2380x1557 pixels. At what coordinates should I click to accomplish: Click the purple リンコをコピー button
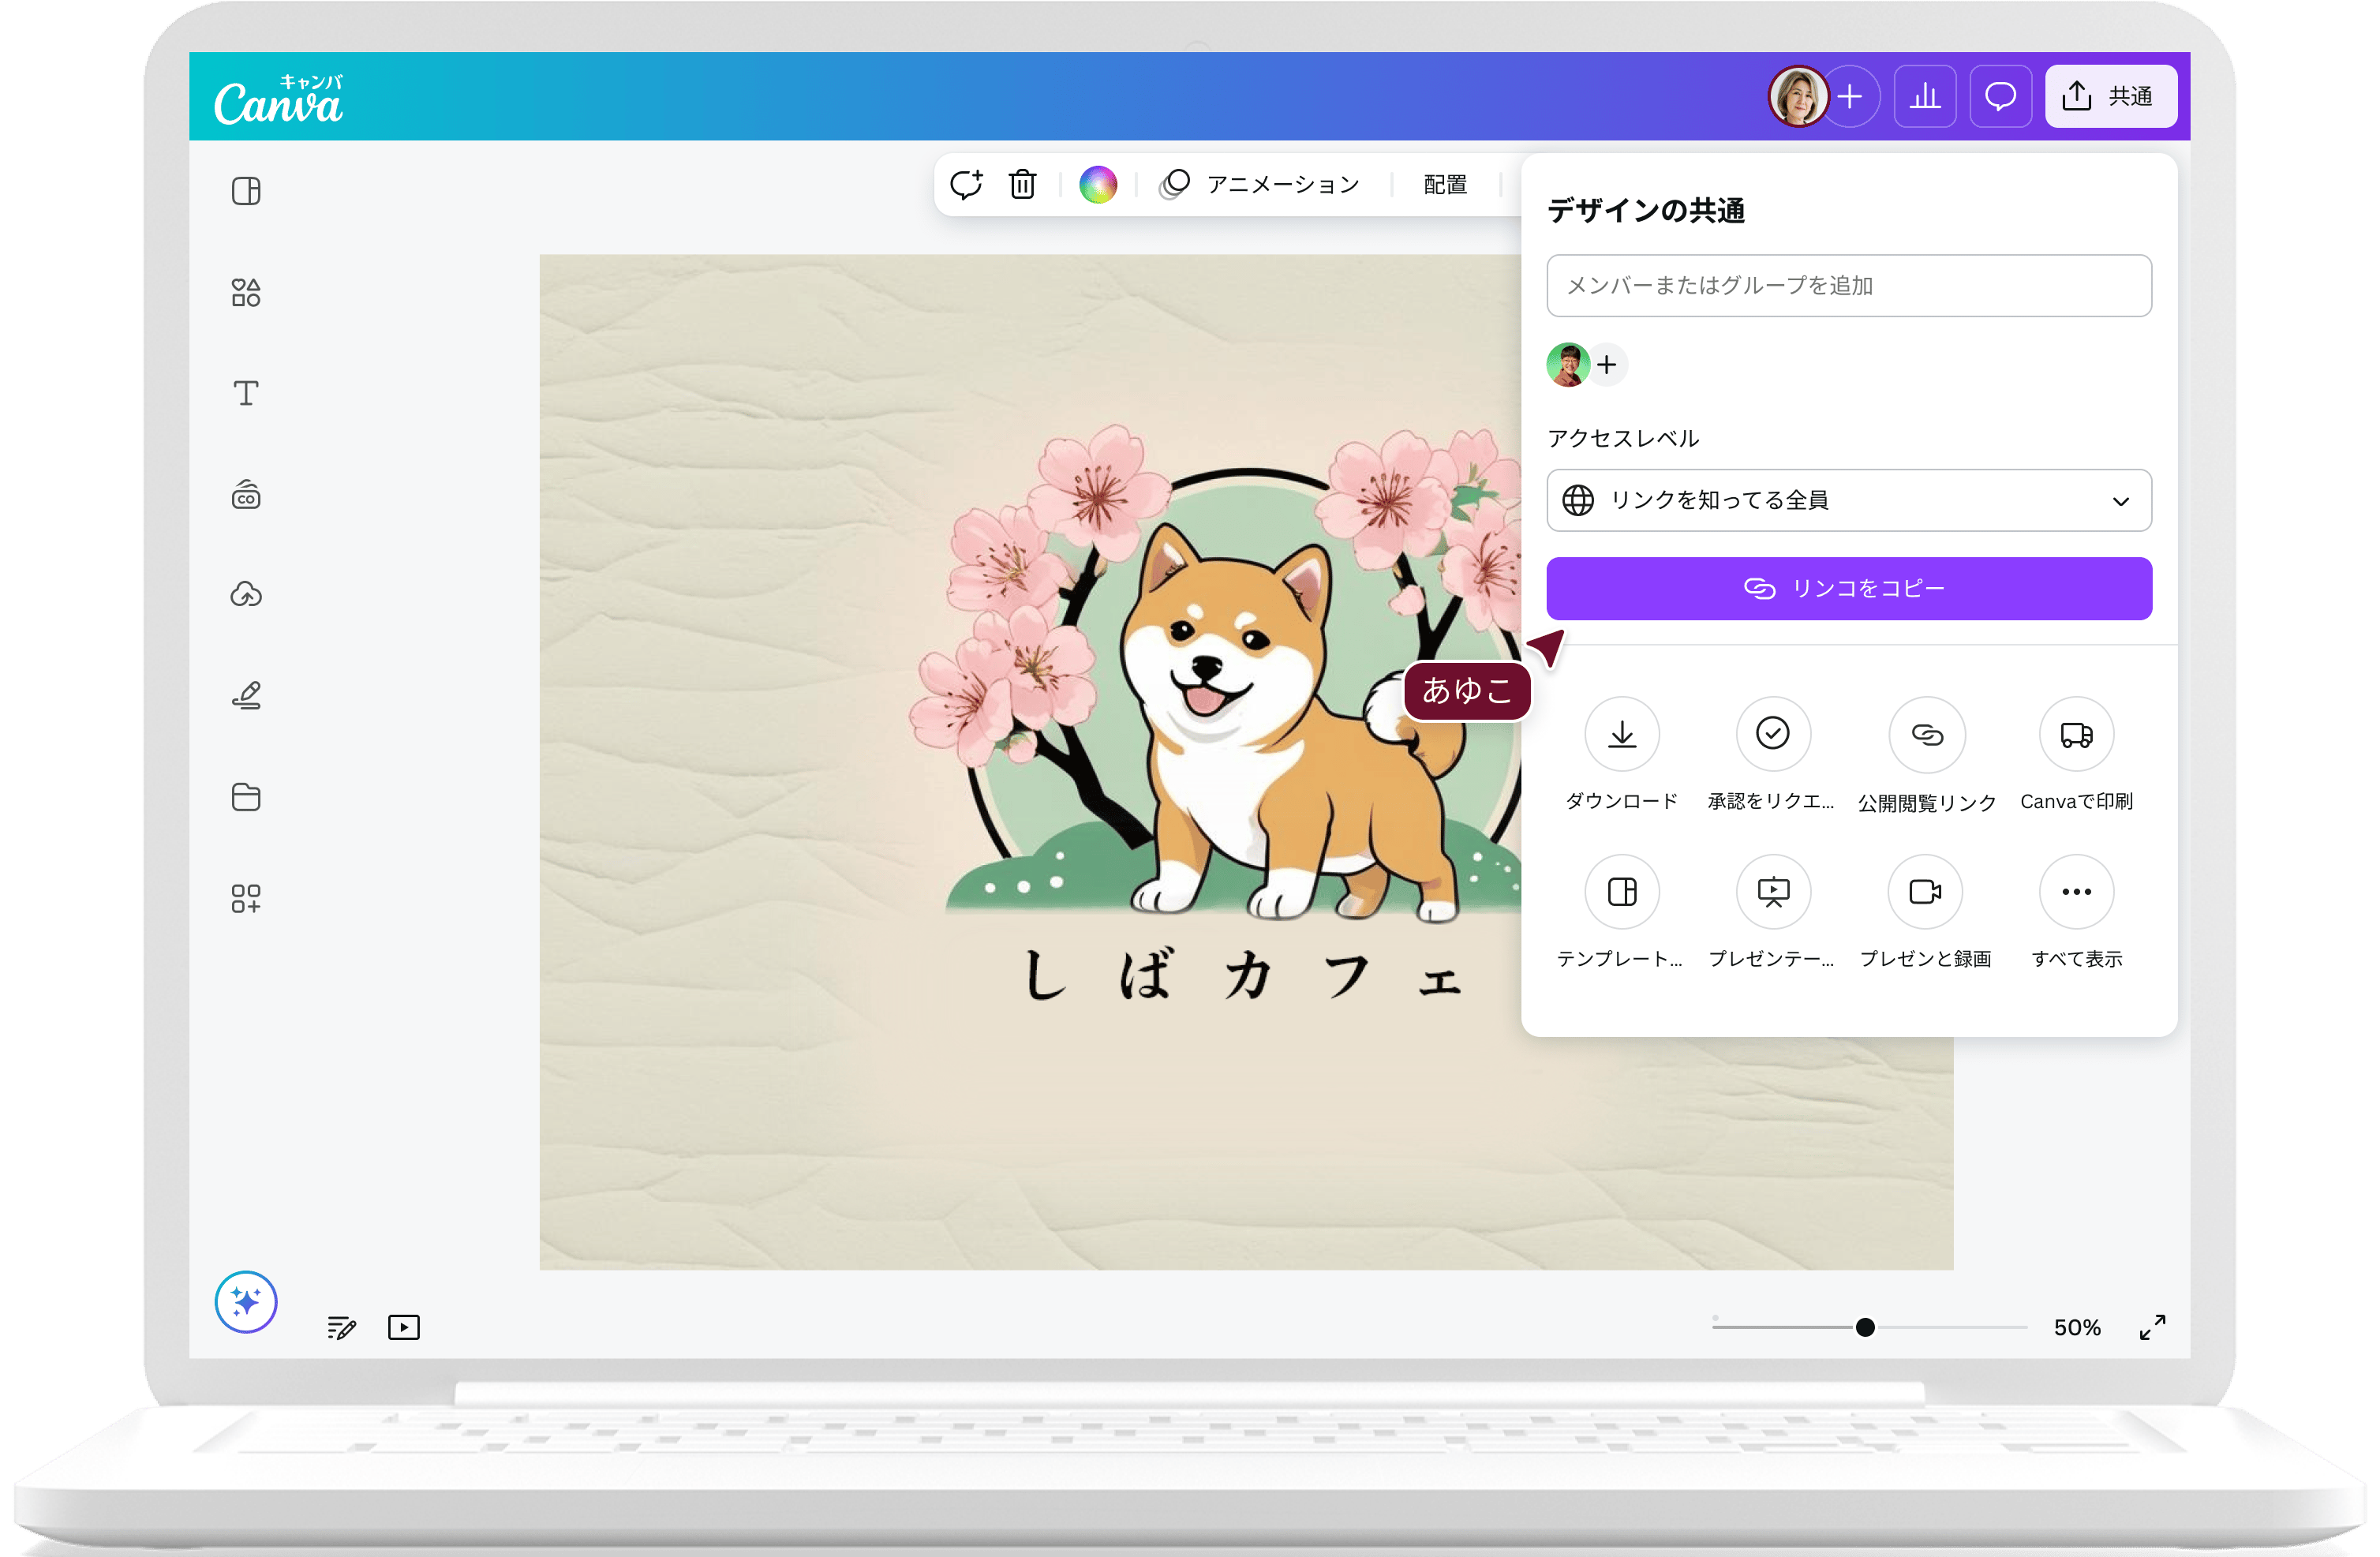click(1849, 588)
